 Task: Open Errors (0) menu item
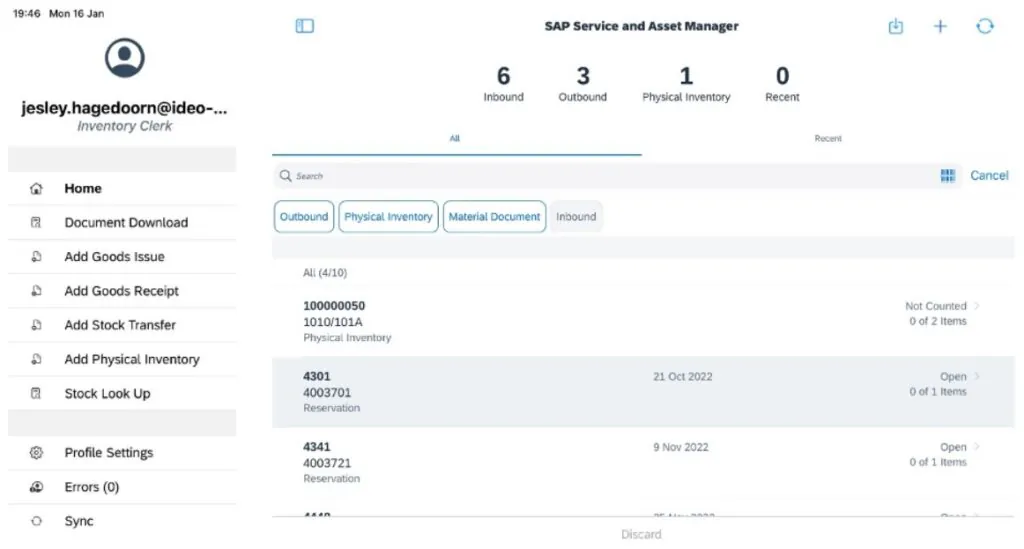[122, 487]
